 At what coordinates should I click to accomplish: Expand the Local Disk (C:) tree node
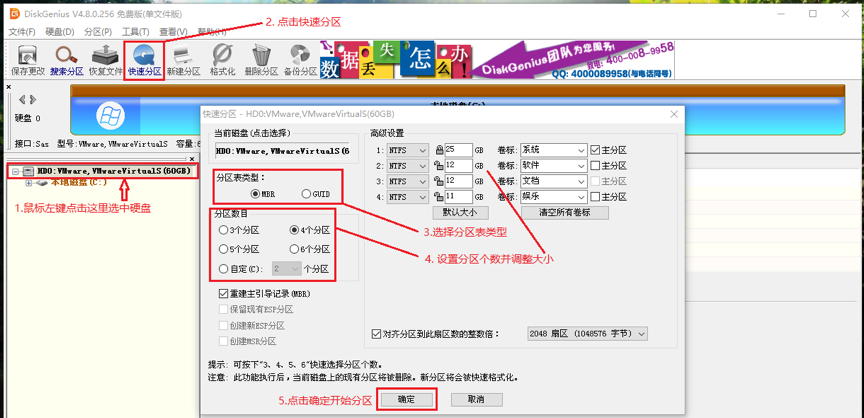pyautogui.click(x=29, y=182)
